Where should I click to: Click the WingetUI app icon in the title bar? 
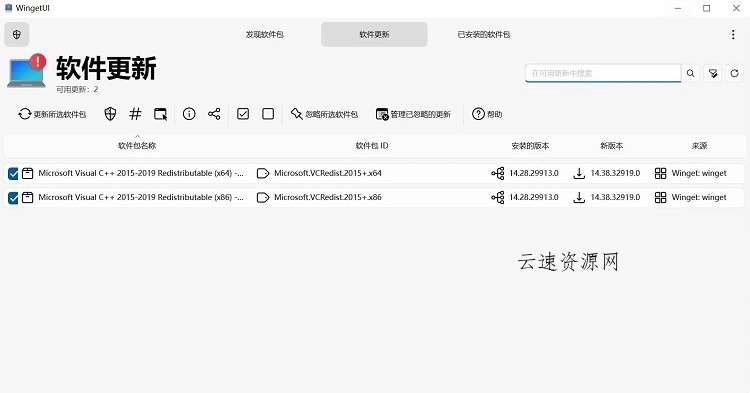pos(8,8)
